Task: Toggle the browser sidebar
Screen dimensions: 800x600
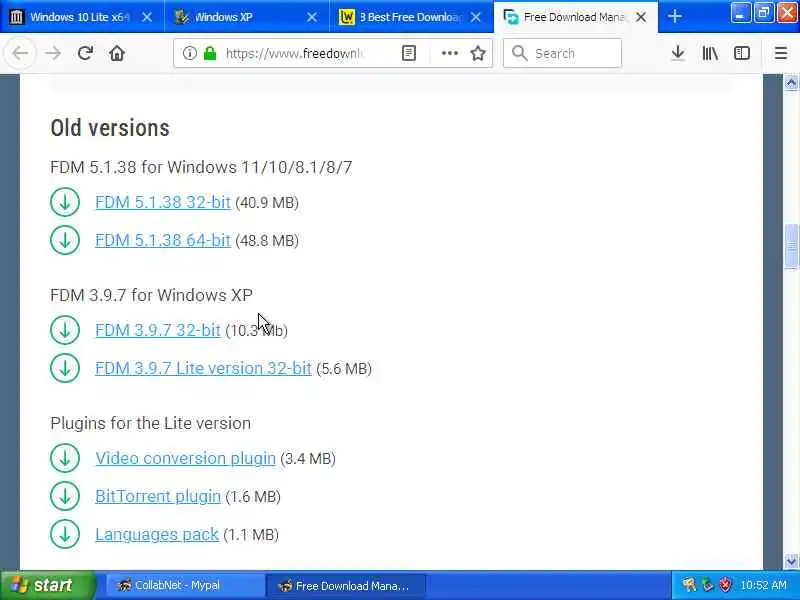Action: (742, 53)
